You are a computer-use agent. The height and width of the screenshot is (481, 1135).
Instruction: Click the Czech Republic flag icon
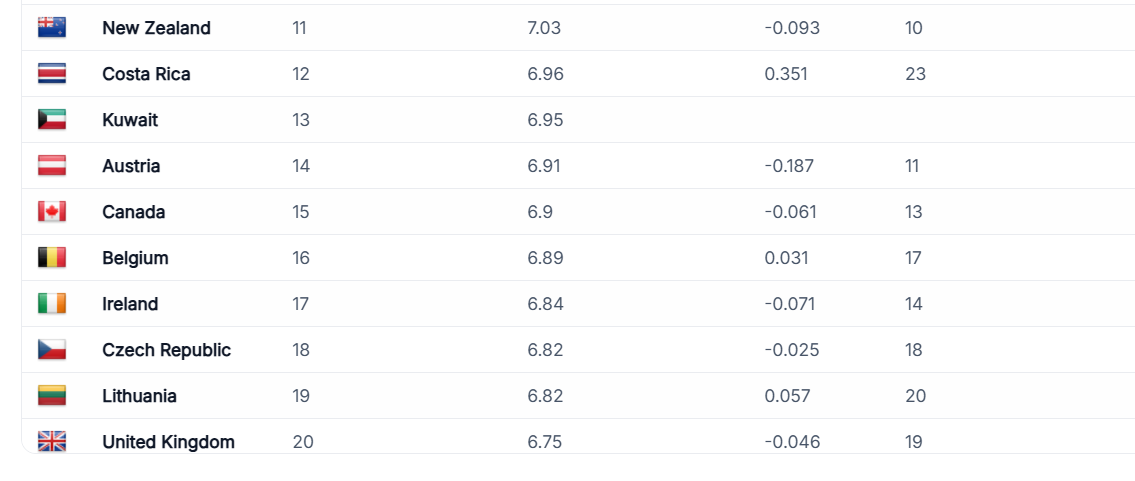coord(52,350)
